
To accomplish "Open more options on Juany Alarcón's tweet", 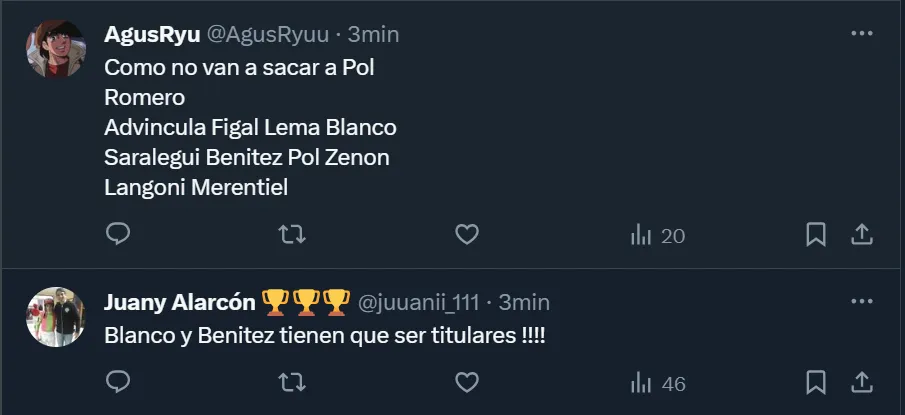I will 861,300.
